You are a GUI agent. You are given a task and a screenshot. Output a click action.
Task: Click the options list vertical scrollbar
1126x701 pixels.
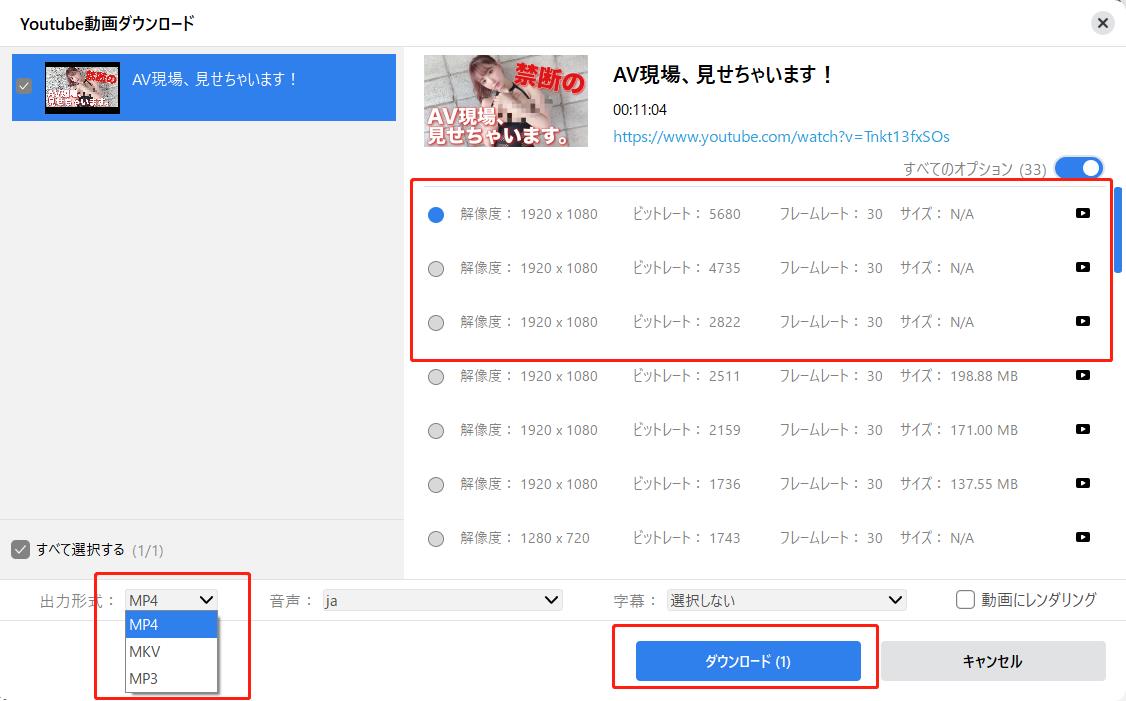click(1117, 230)
